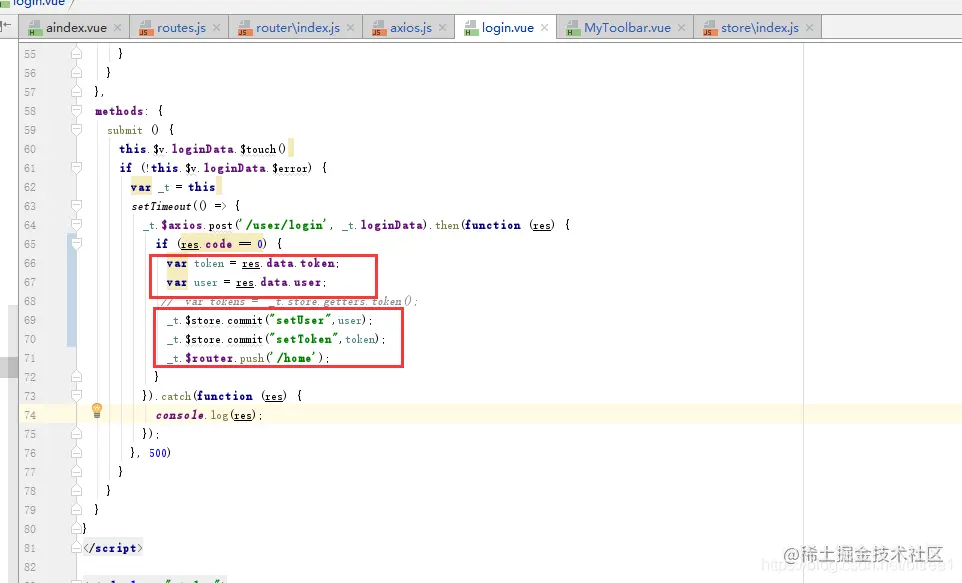962x583 pixels.
Task: Click 'methods' keyword on line 58
Action: pos(119,111)
